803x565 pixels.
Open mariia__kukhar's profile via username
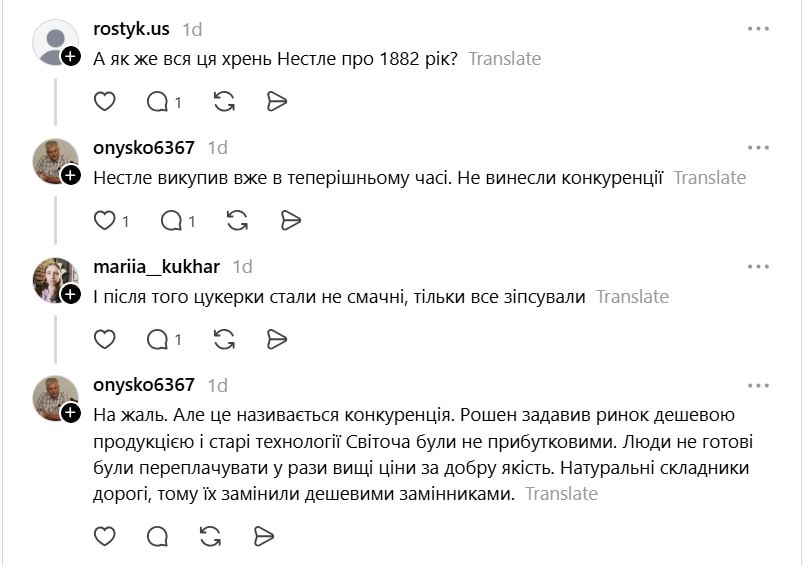point(157,267)
